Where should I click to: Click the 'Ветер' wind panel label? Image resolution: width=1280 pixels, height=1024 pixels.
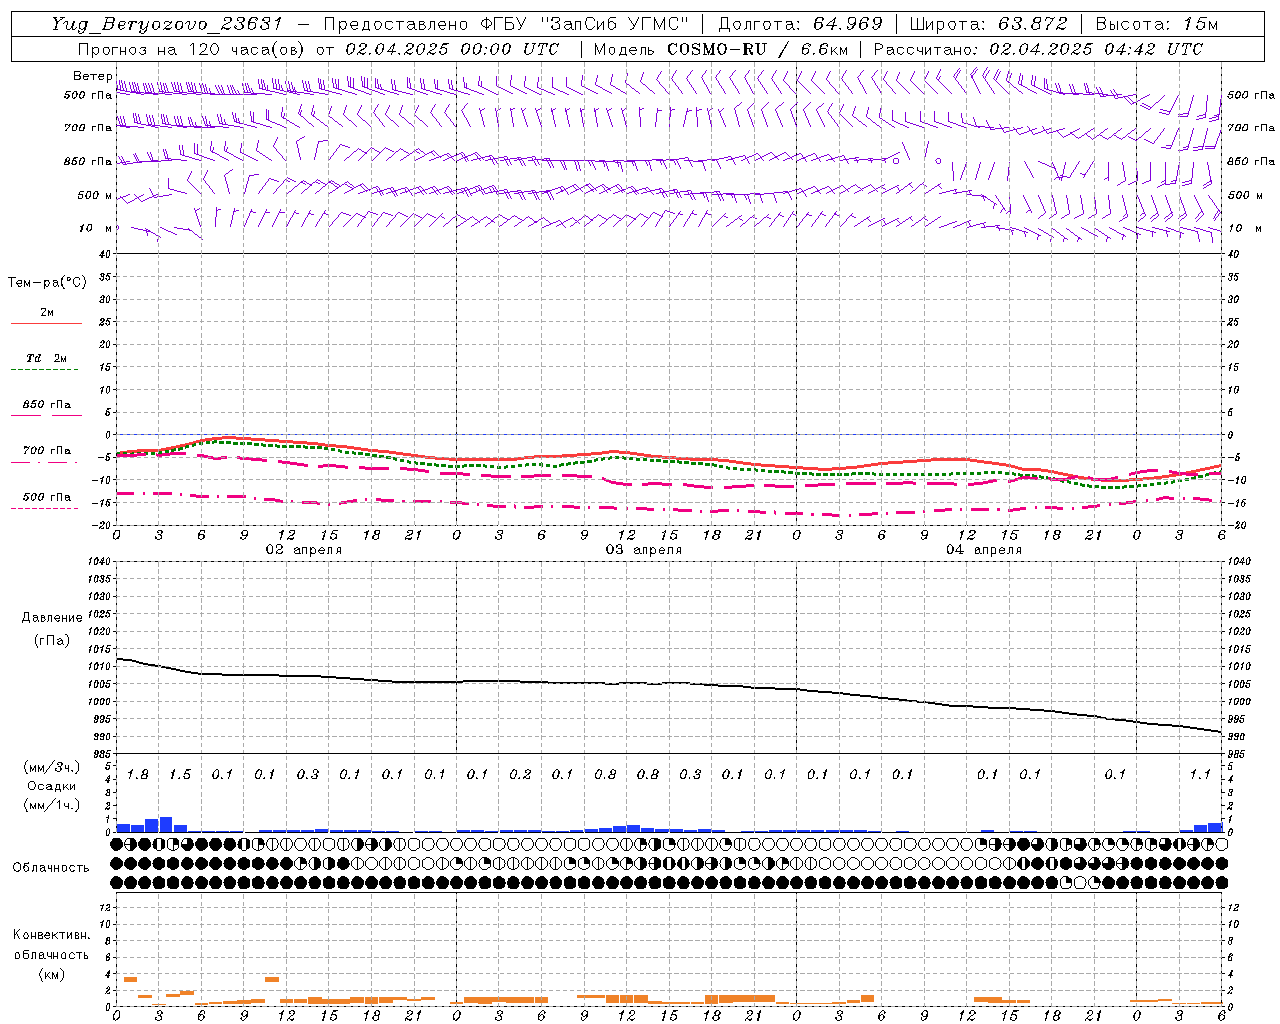click(x=92, y=76)
